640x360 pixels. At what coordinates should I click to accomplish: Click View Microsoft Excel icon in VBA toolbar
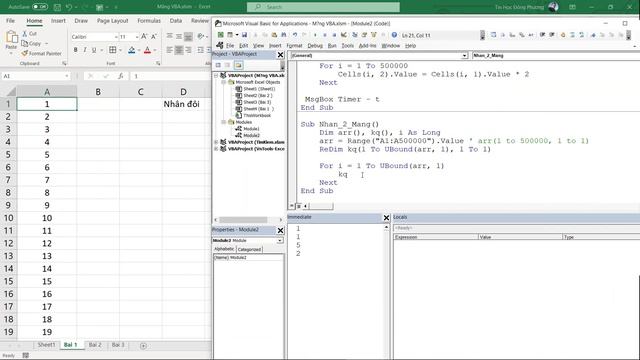[220, 35]
